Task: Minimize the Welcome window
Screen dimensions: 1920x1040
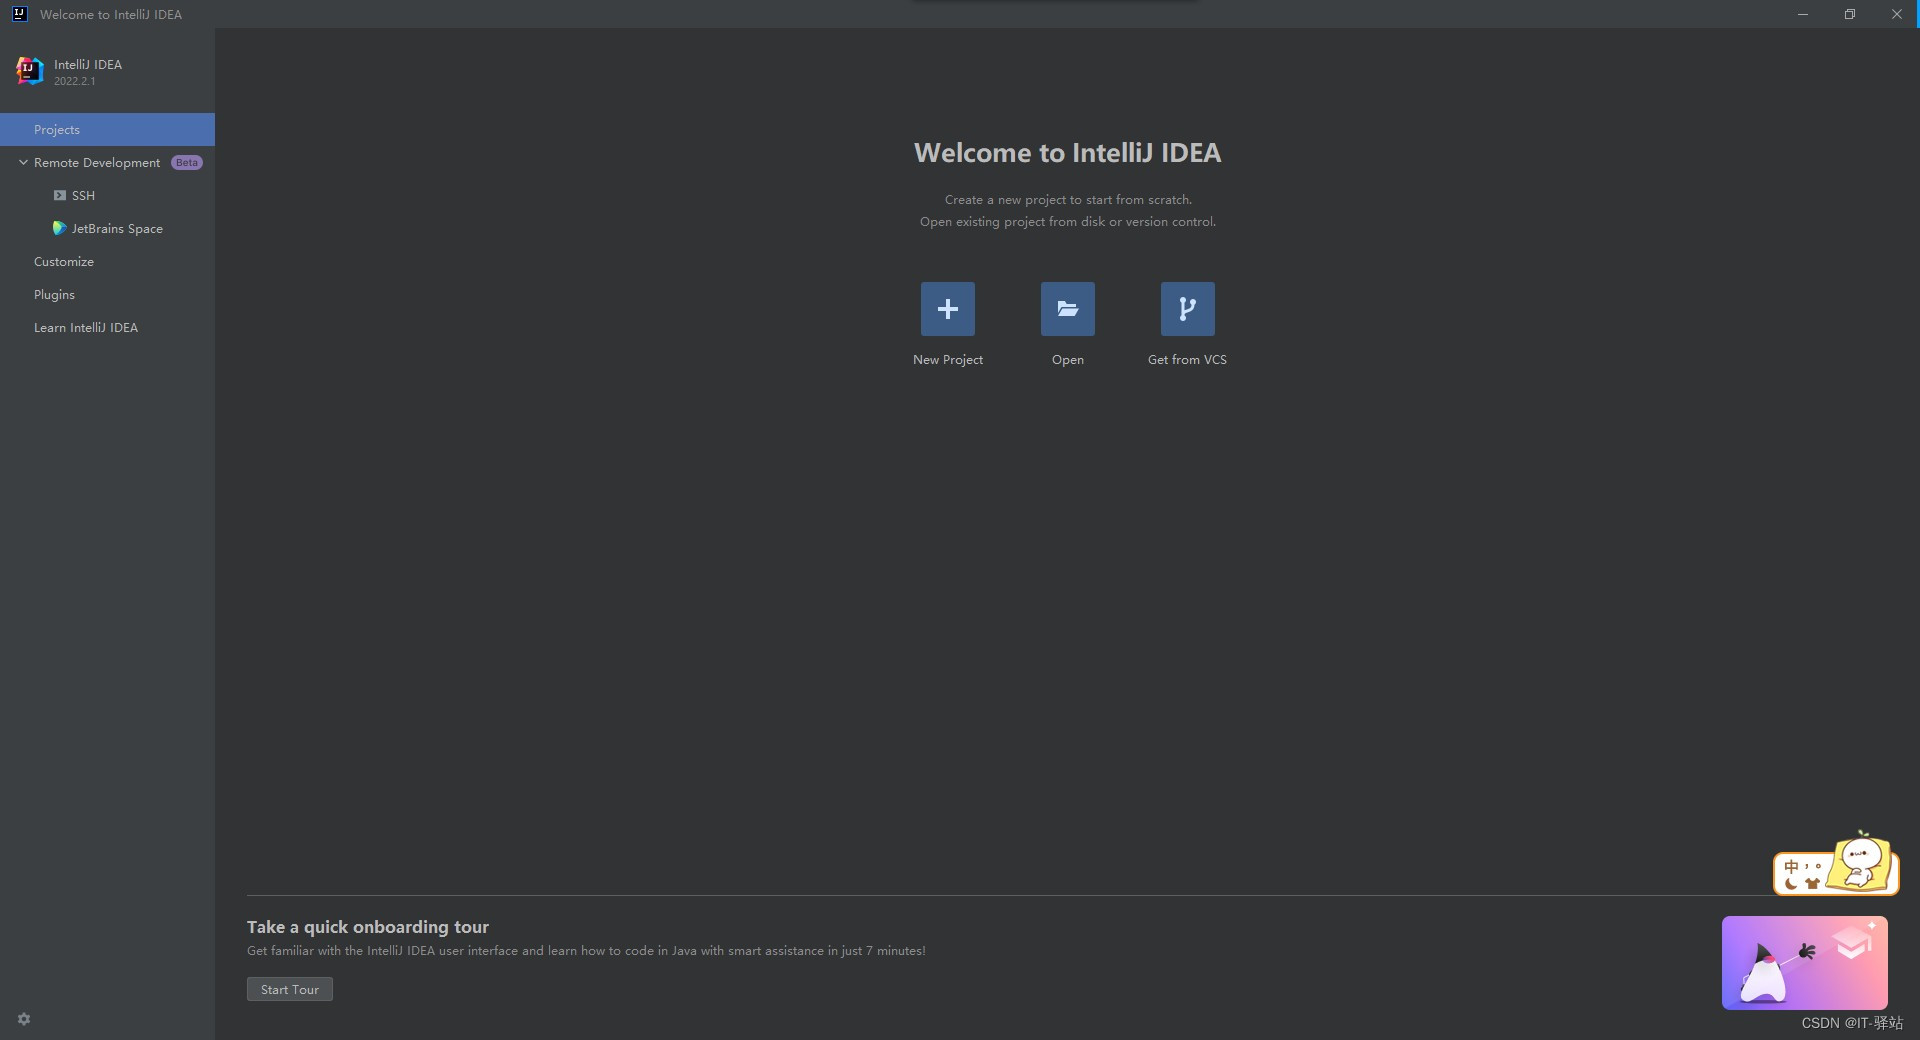Action: click(x=1803, y=14)
